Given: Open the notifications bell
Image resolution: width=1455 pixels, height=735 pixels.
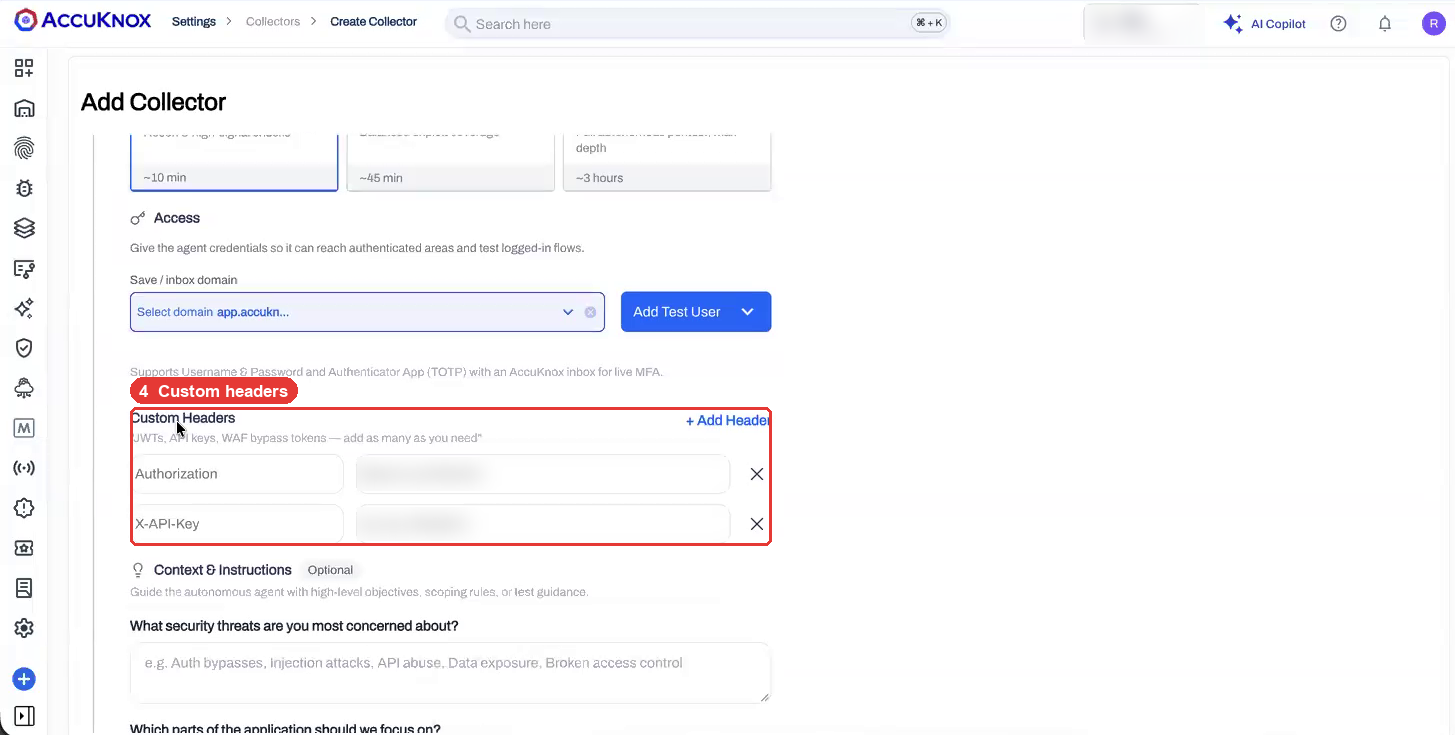Looking at the screenshot, I should tap(1385, 24).
